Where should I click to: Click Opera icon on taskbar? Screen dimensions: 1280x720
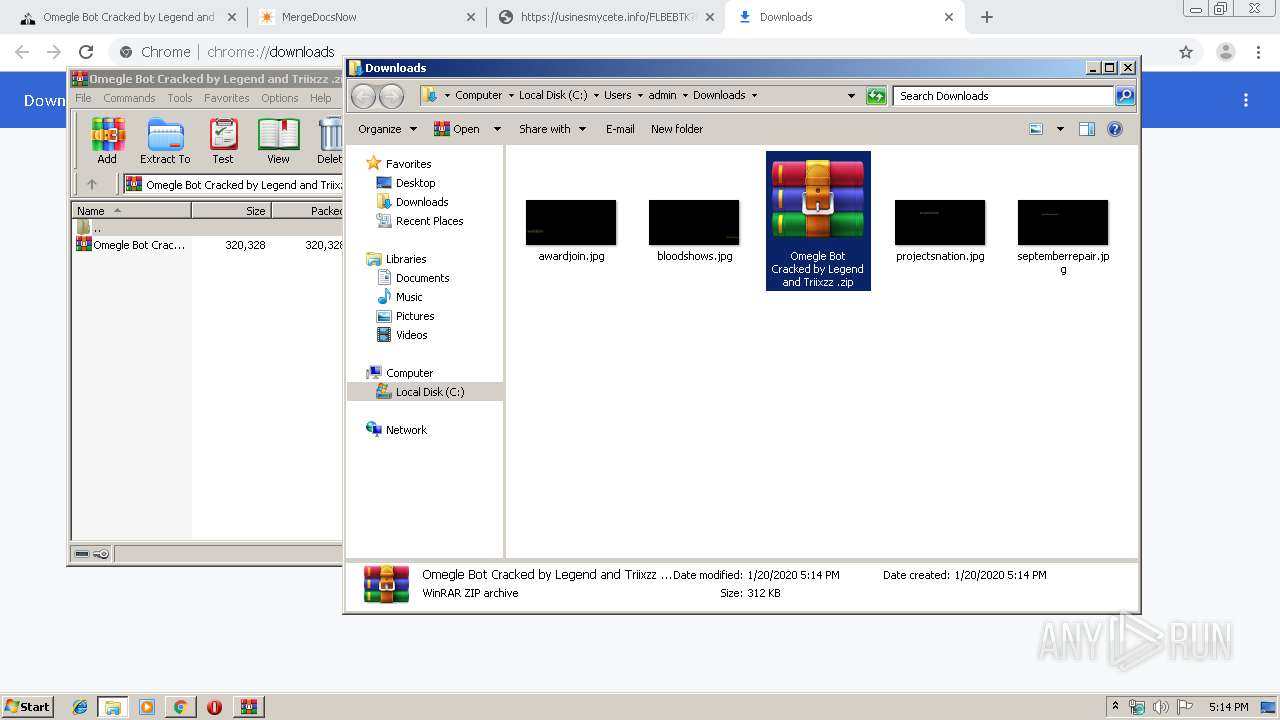[214, 707]
